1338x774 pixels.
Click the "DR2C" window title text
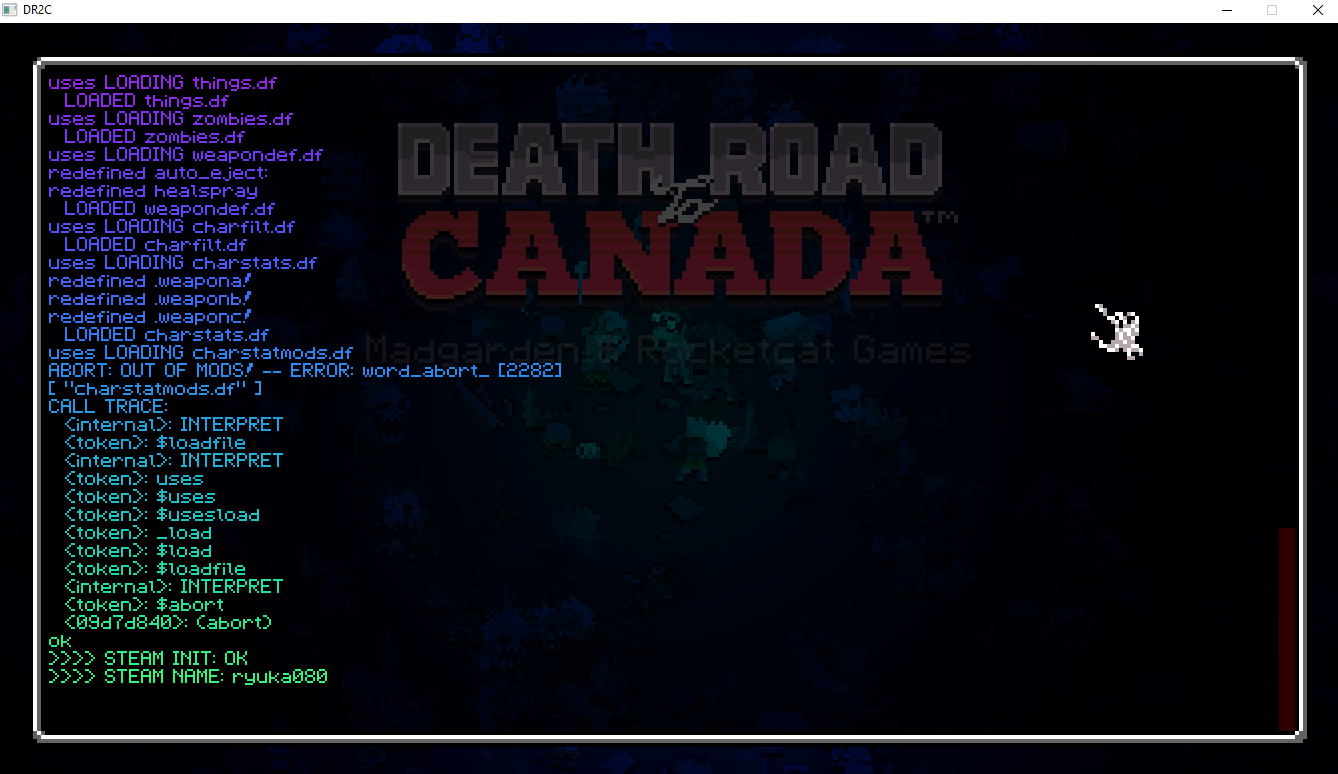[x=38, y=10]
